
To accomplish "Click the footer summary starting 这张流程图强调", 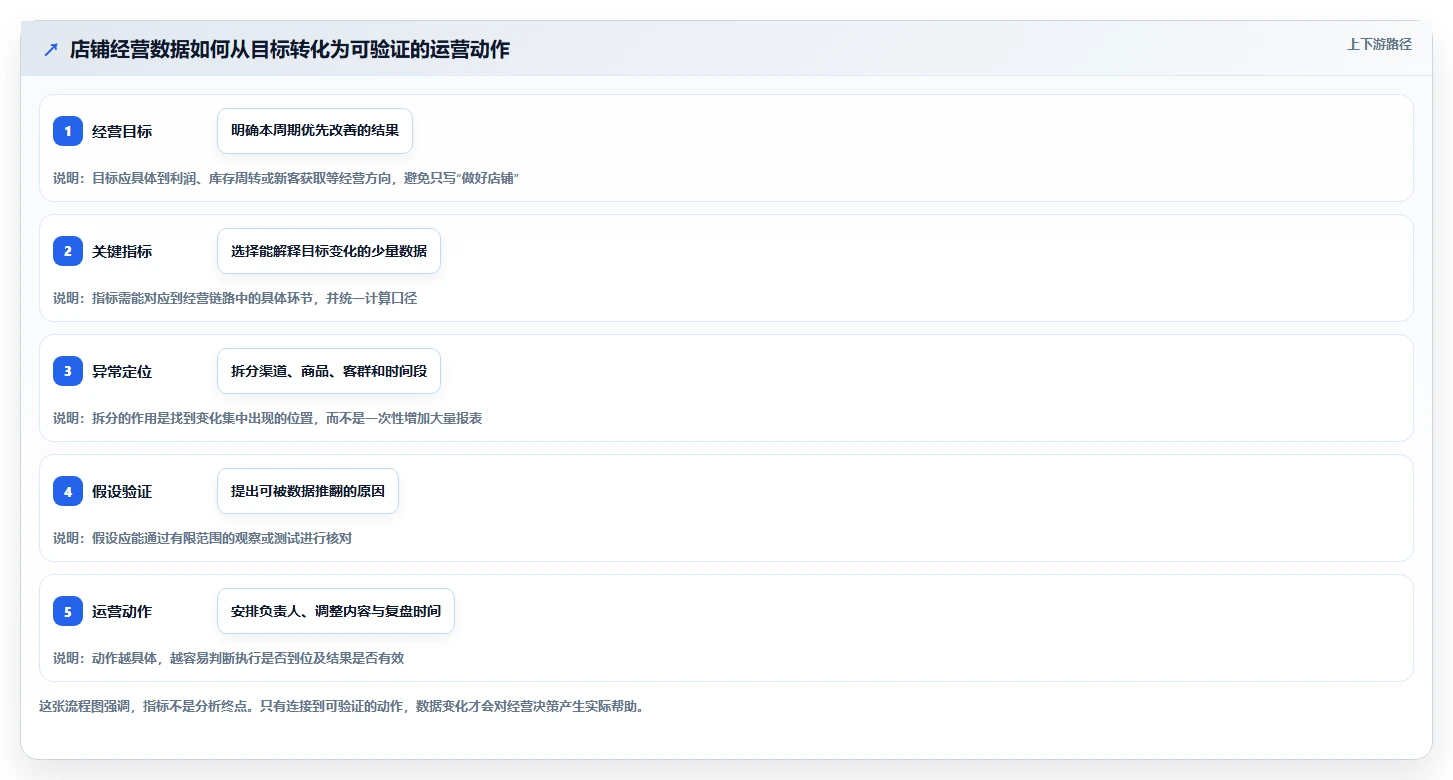I will tap(342, 706).
